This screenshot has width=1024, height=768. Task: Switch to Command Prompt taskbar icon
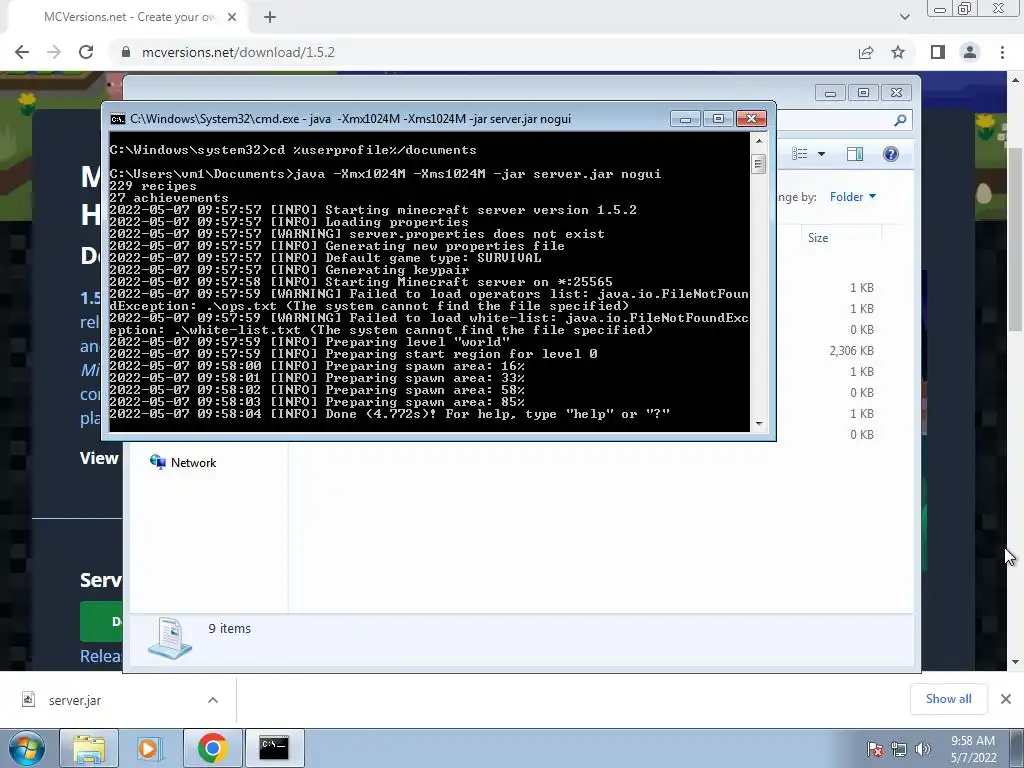274,748
